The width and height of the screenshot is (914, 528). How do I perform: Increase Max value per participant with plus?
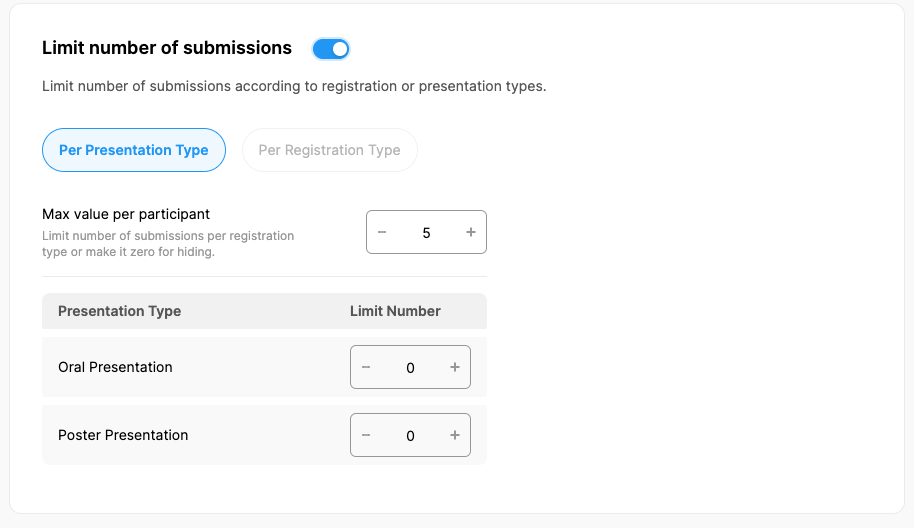pos(471,232)
